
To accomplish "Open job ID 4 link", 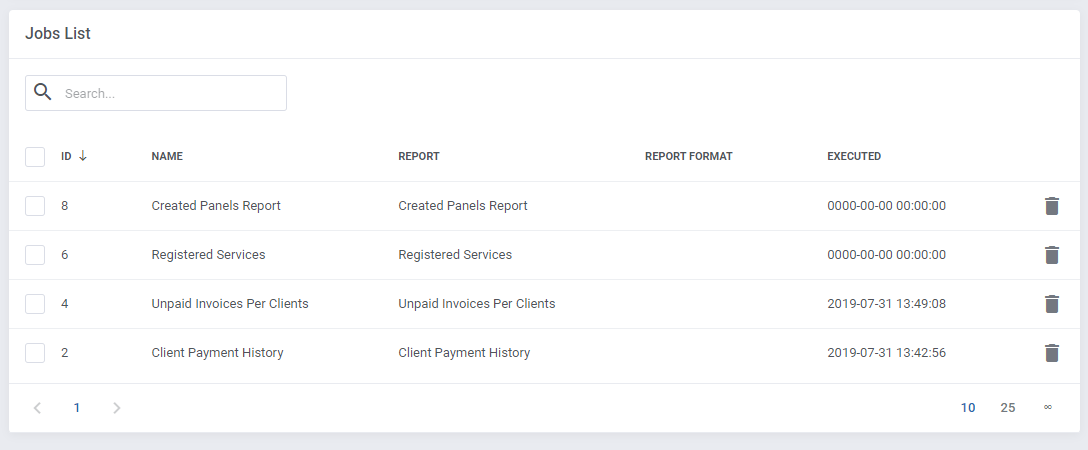I will point(65,304).
